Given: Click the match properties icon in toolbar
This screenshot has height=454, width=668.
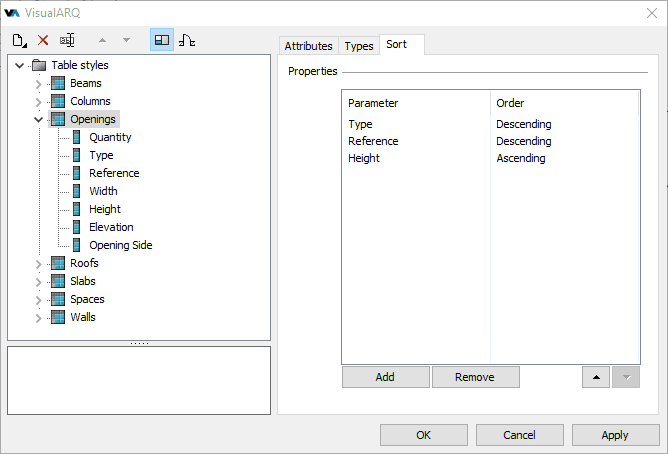Looking at the screenshot, I should (187, 40).
